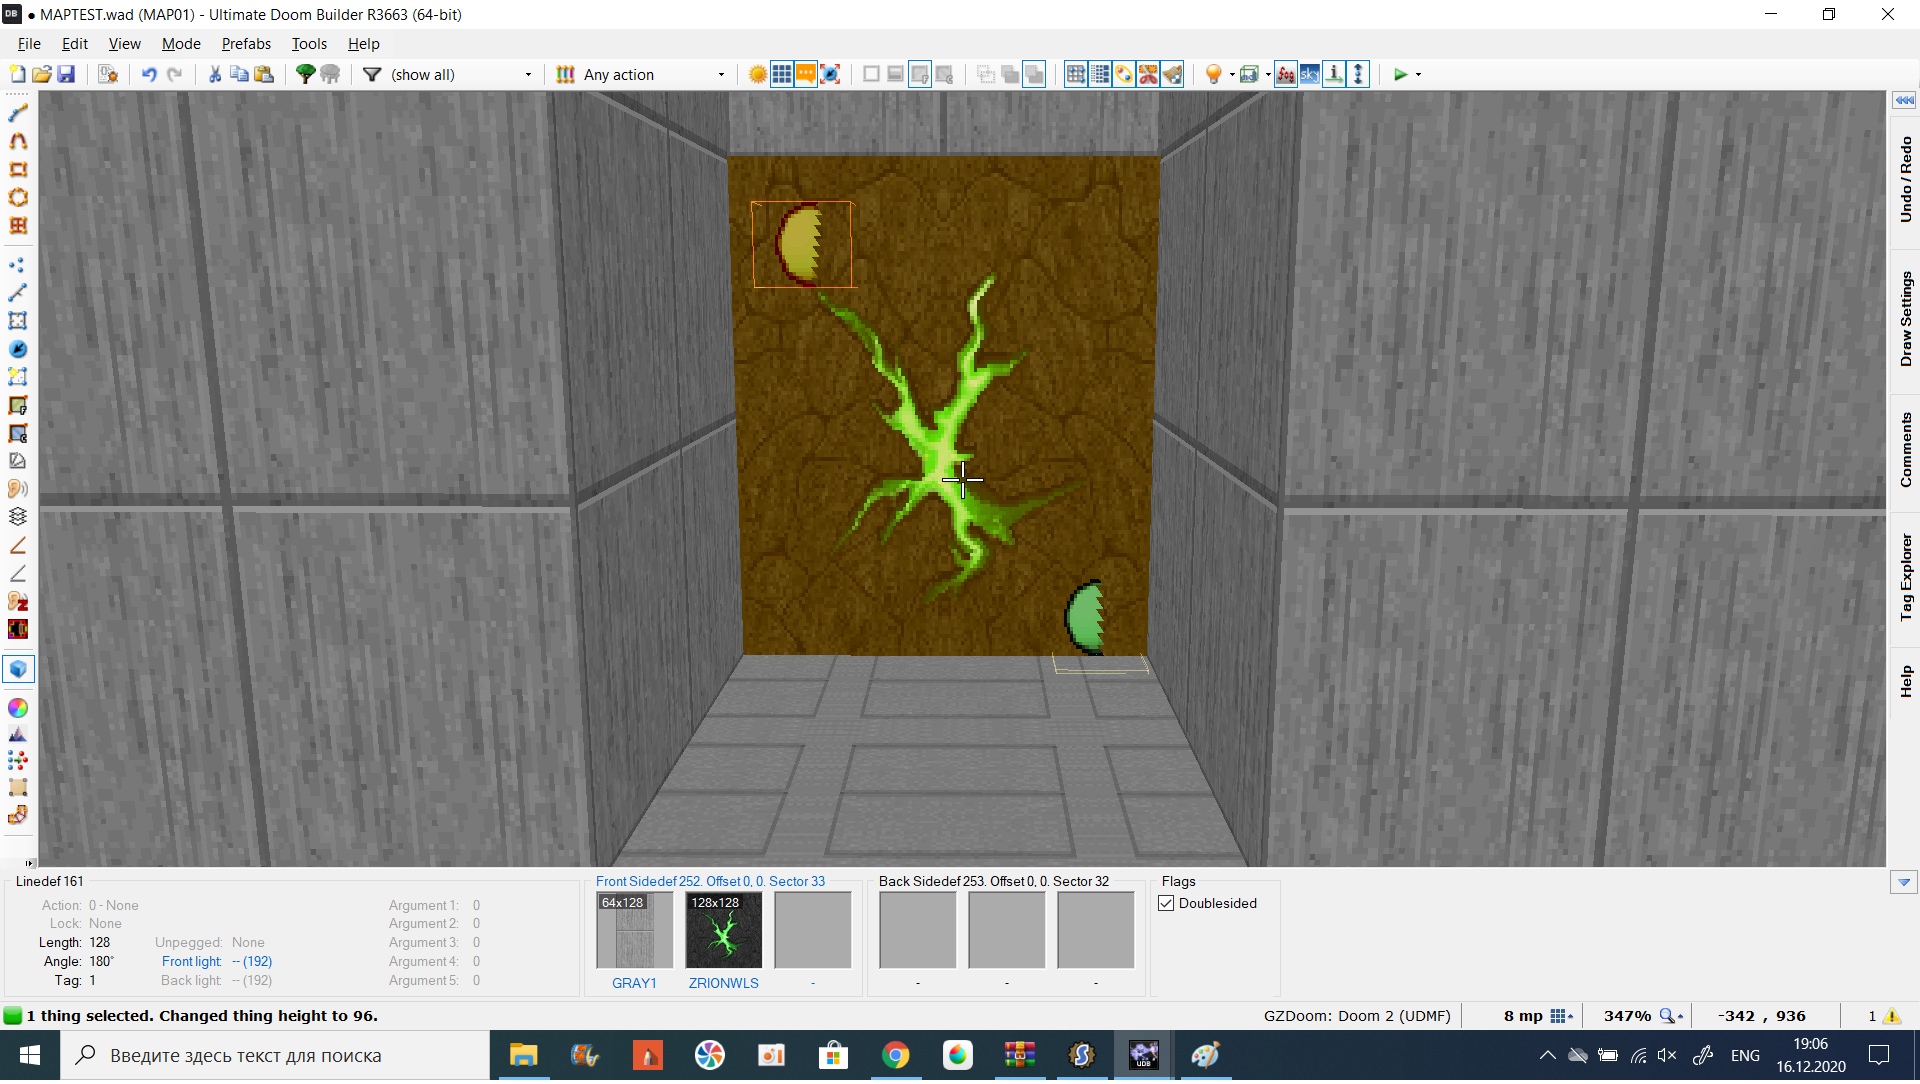Open the Undo / Redo side panel

1905,179
